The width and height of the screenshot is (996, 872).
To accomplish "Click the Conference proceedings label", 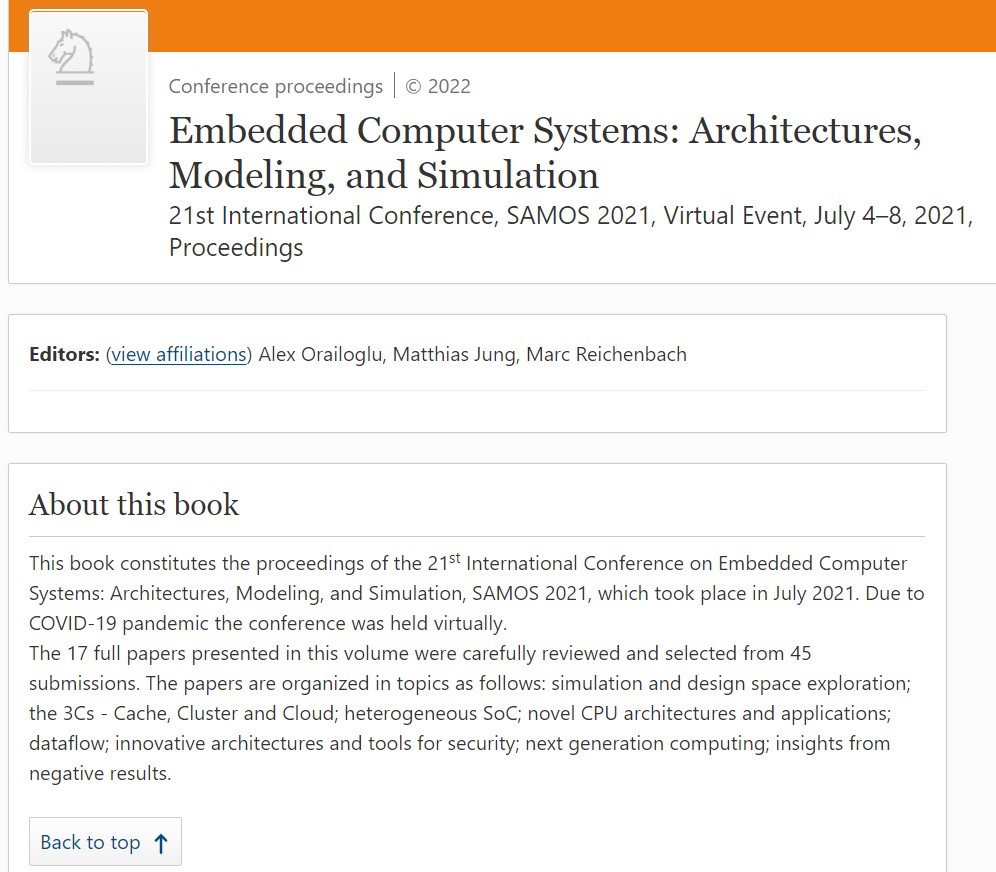I will tap(275, 86).
